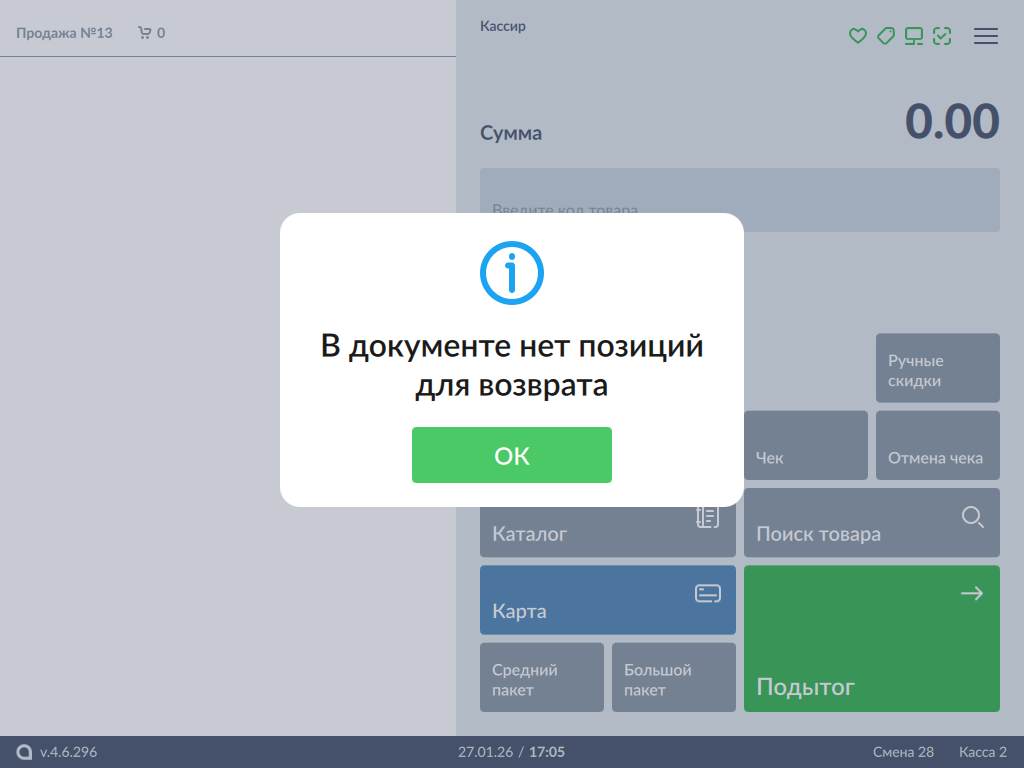The image size is (1024, 768).
Task: Click the blue info icon in dialog
Action: (511, 272)
